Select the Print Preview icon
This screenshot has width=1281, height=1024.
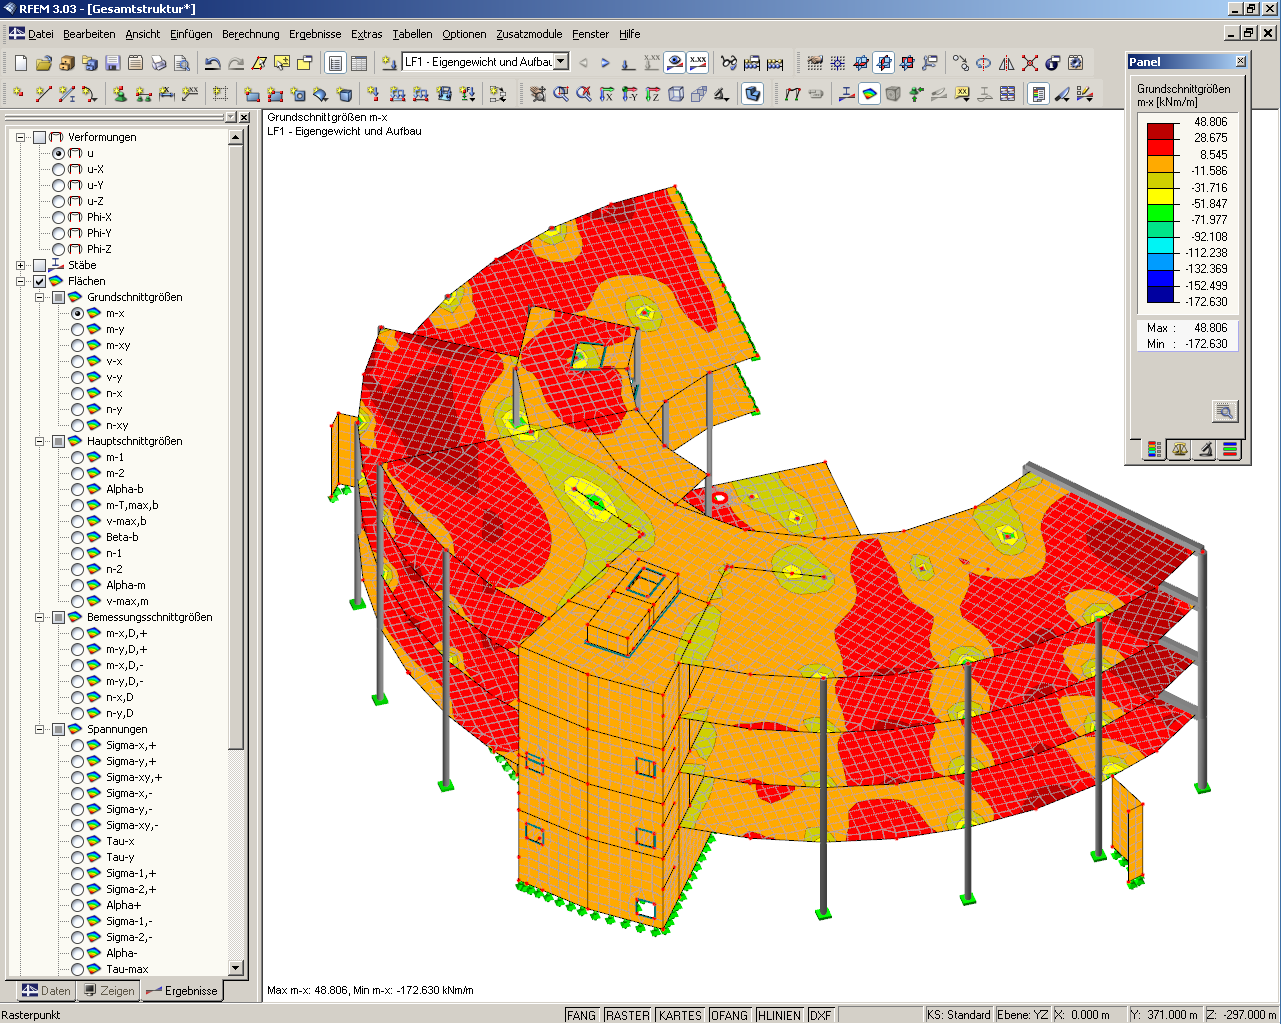tap(182, 62)
